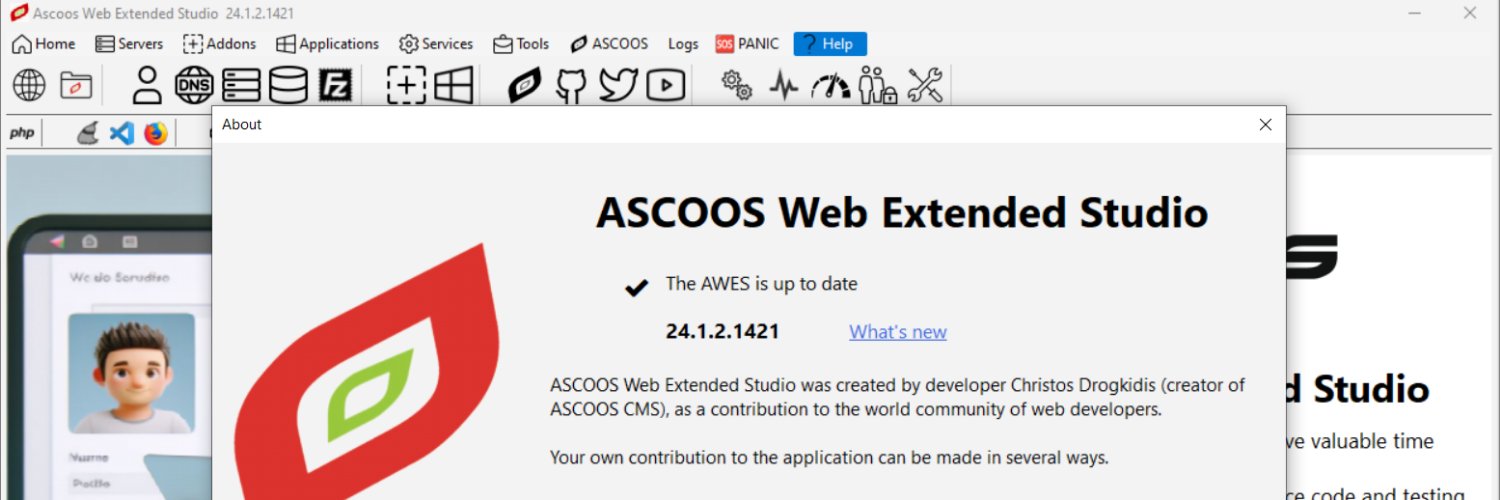Click 'The AWES is up to date' text
This screenshot has height=500, width=1500.
(x=762, y=284)
